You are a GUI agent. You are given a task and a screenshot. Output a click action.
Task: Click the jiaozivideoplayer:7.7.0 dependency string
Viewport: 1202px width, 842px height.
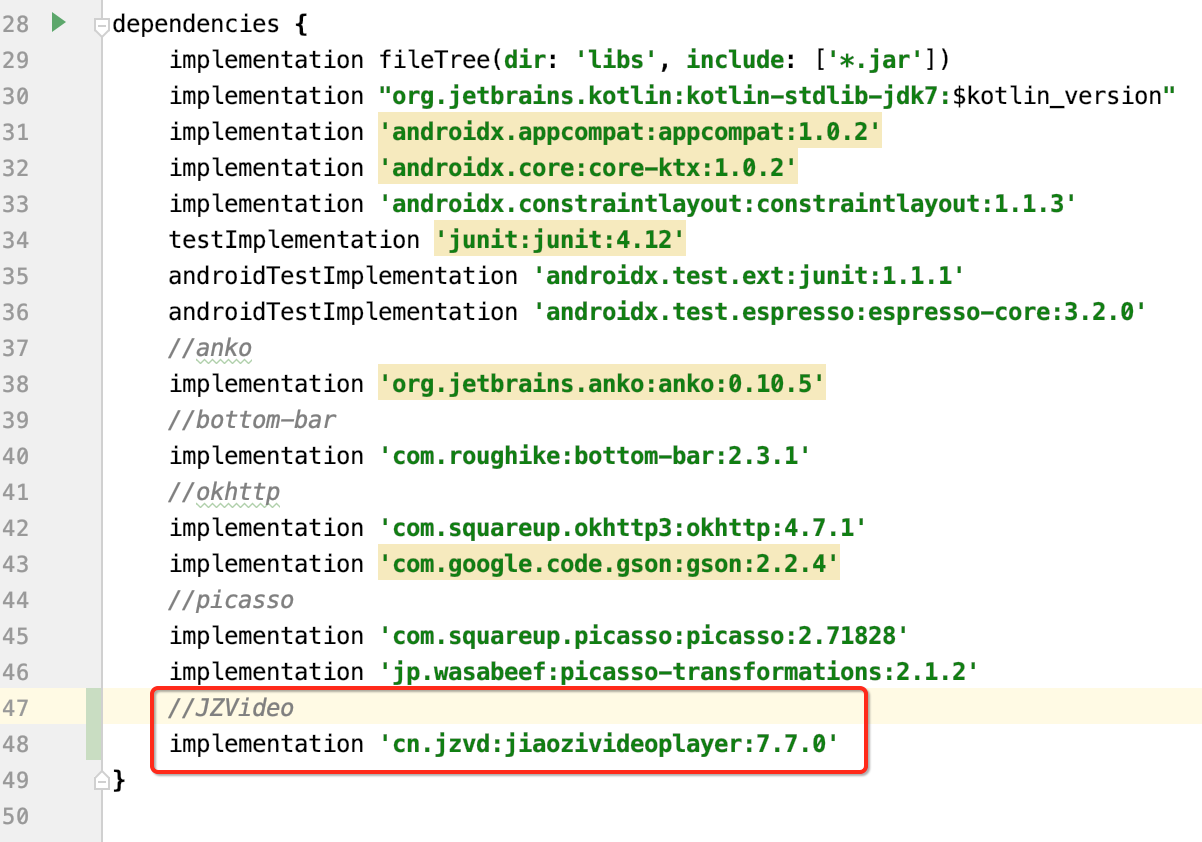608,744
